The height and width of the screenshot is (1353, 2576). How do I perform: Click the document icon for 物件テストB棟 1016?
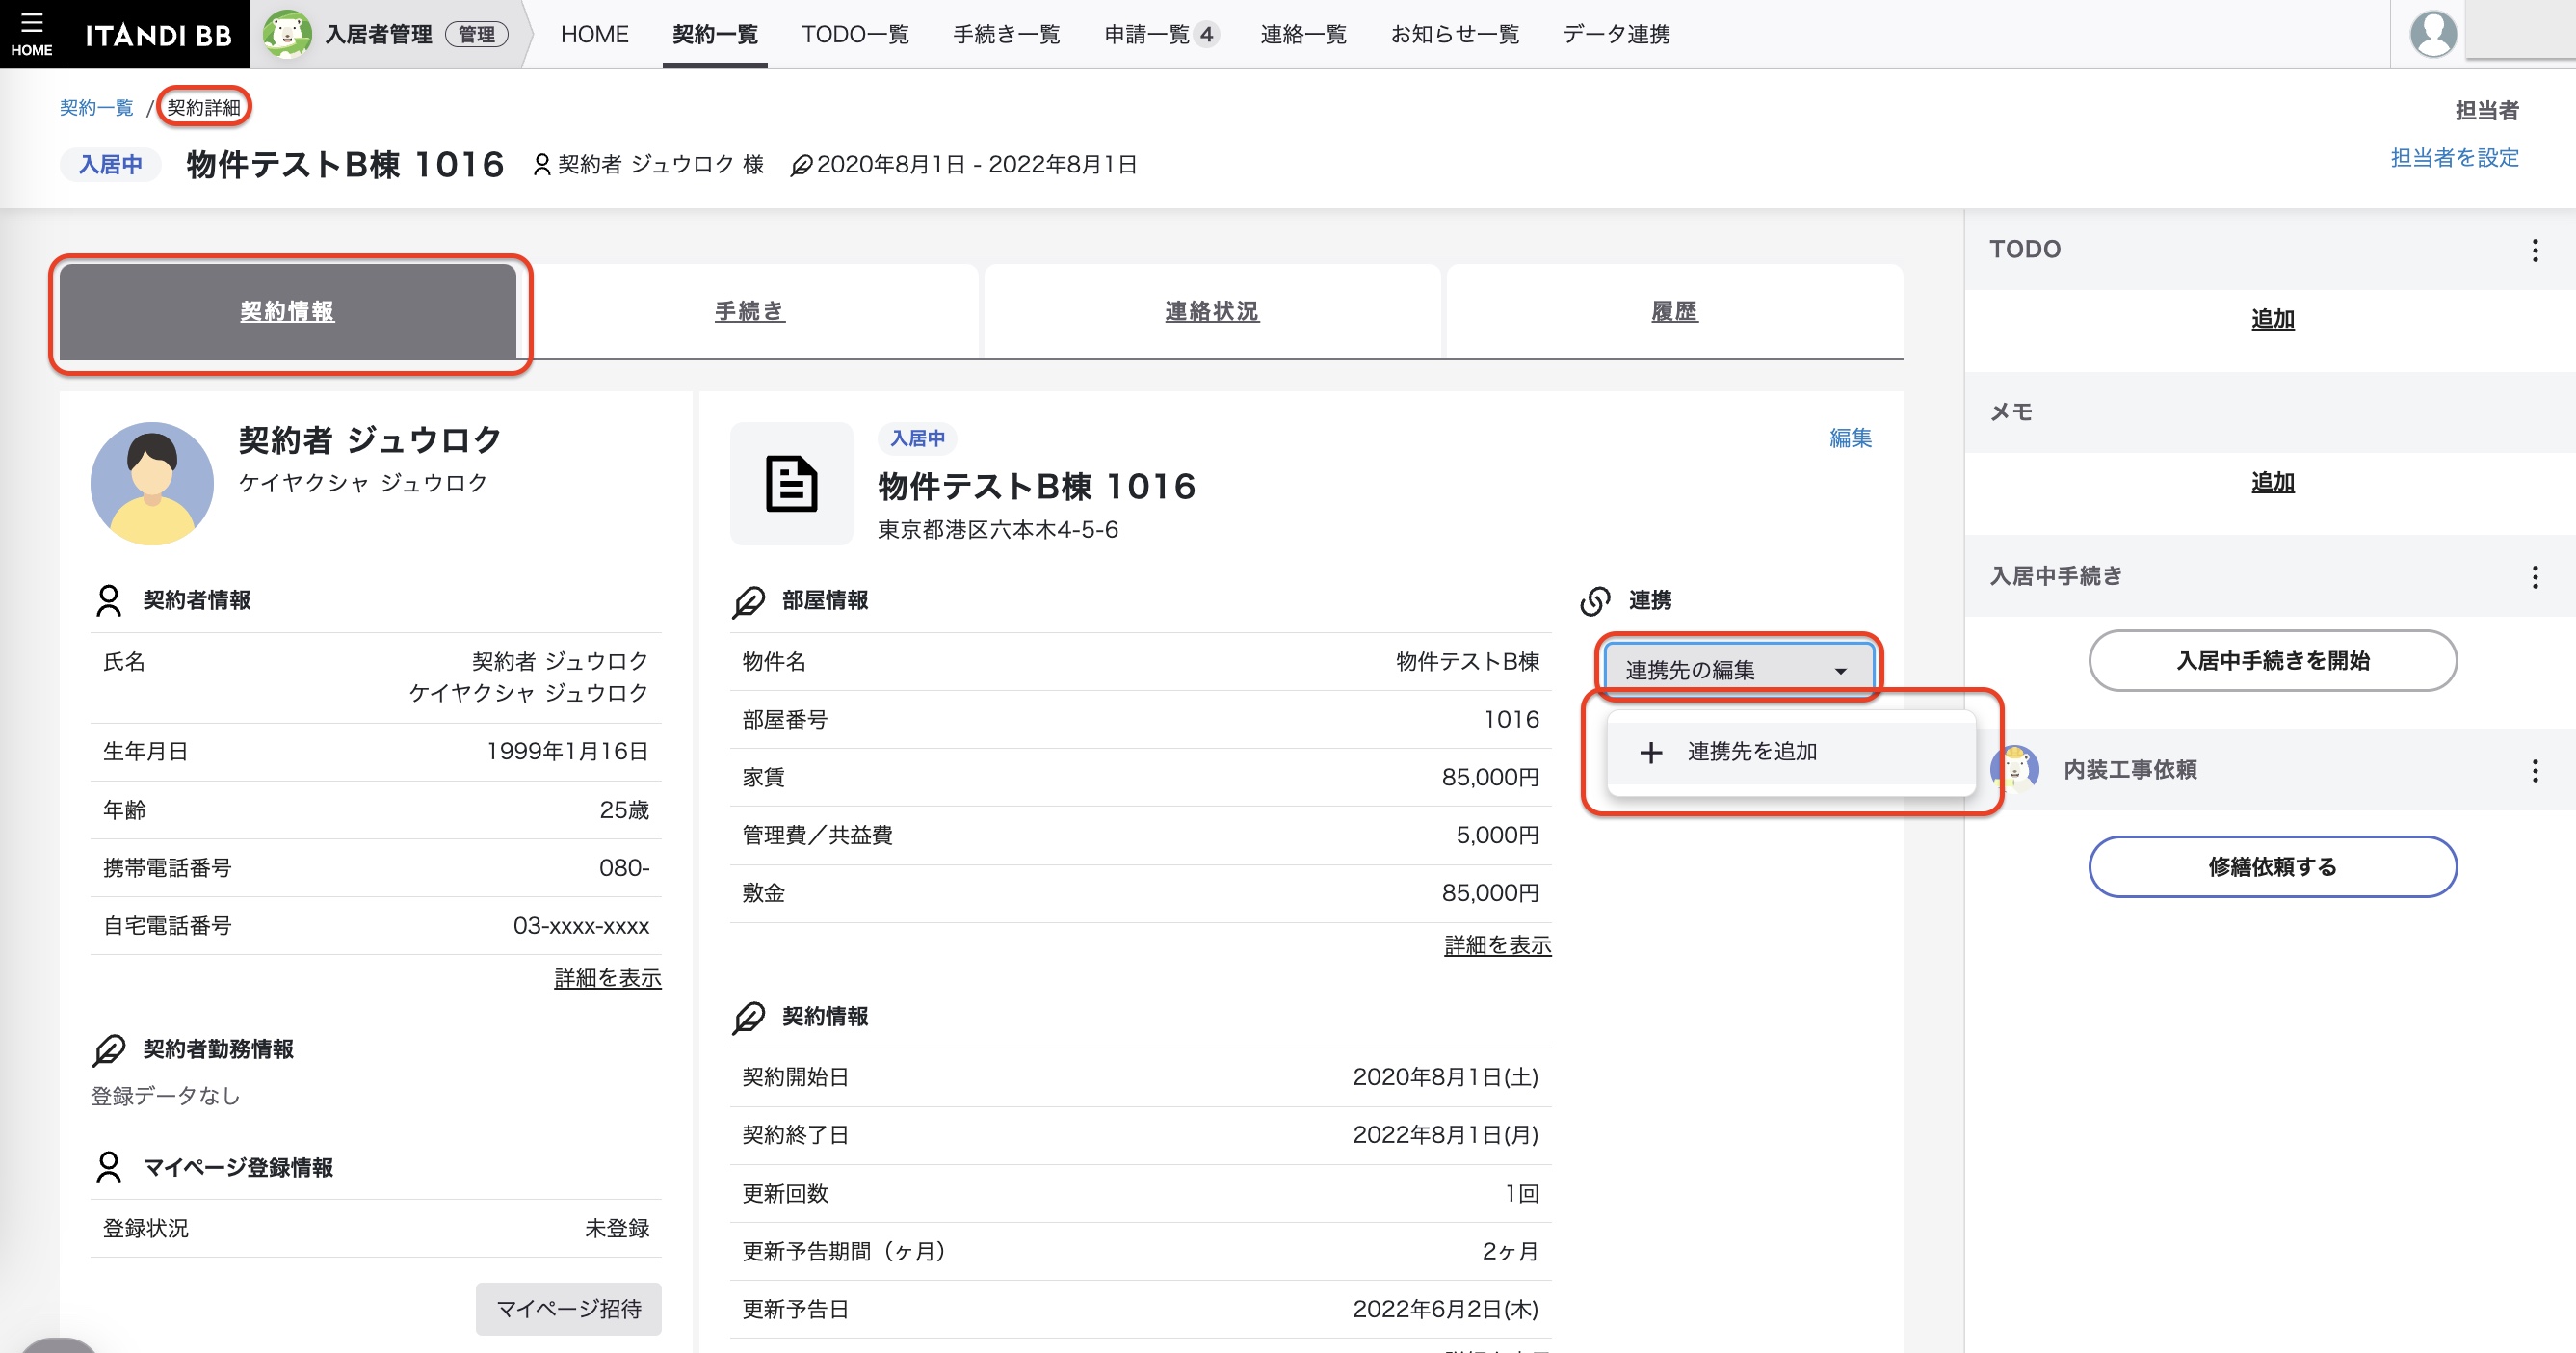(x=791, y=483)
